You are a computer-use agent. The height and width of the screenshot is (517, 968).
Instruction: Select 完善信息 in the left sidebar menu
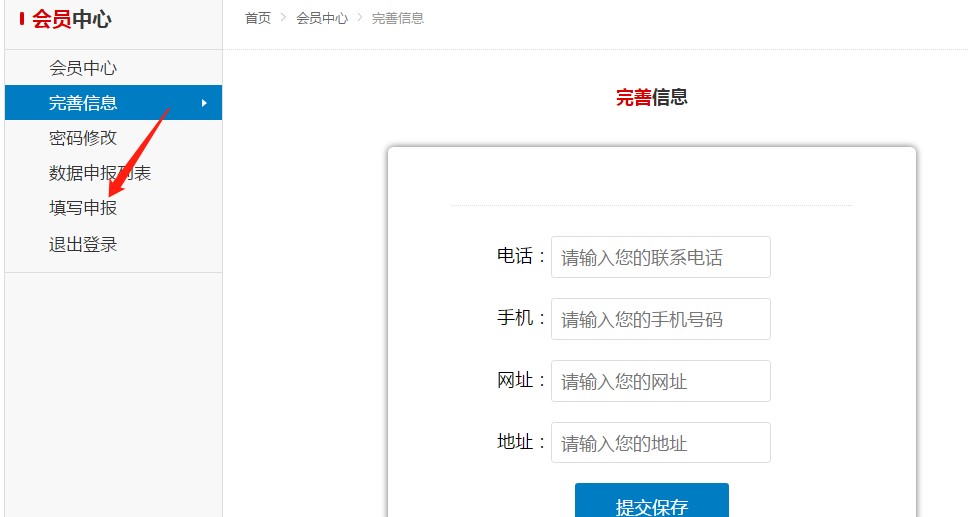pyautogui.click(x=83, y=103)
